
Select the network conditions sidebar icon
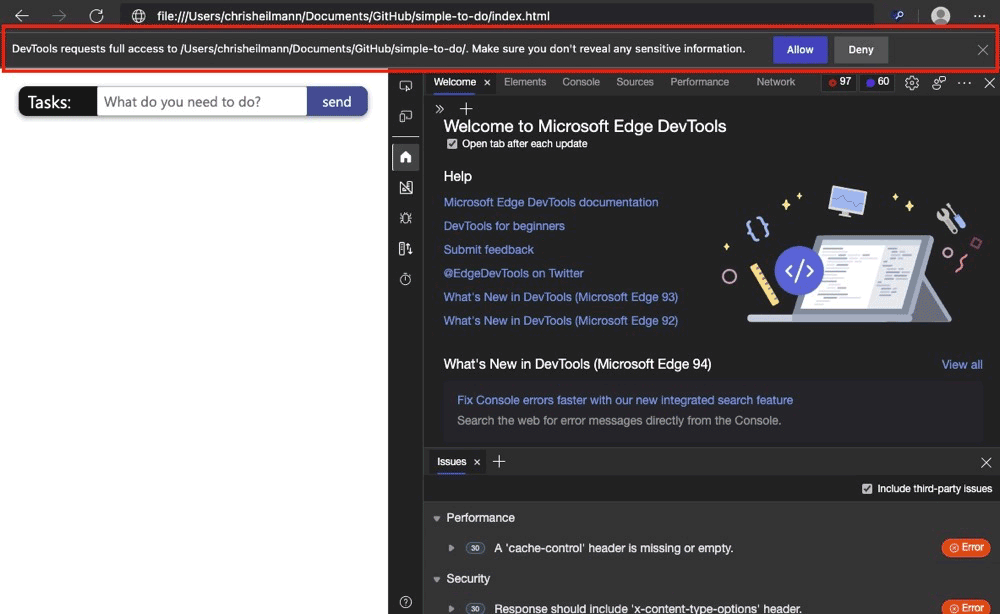[x=405, y=248]
